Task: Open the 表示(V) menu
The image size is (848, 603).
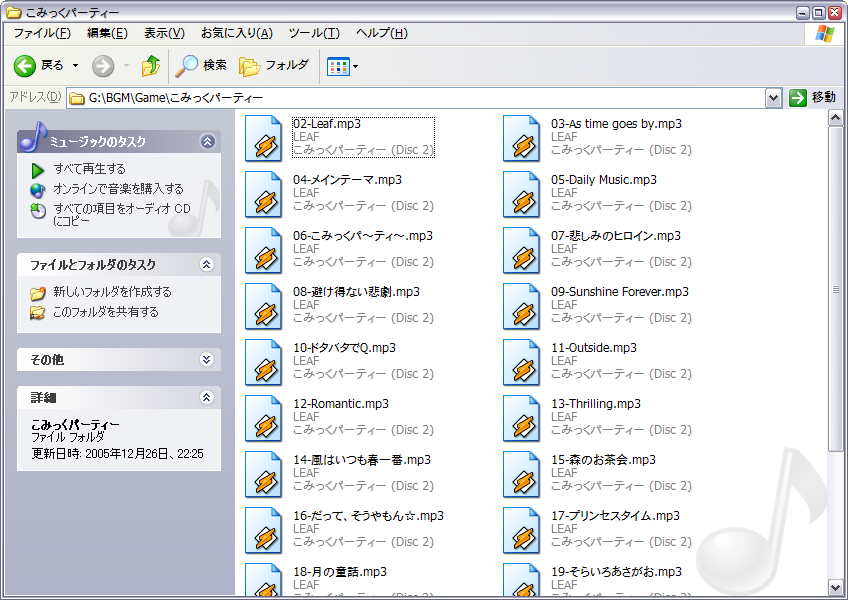Action: pos(164,34)
